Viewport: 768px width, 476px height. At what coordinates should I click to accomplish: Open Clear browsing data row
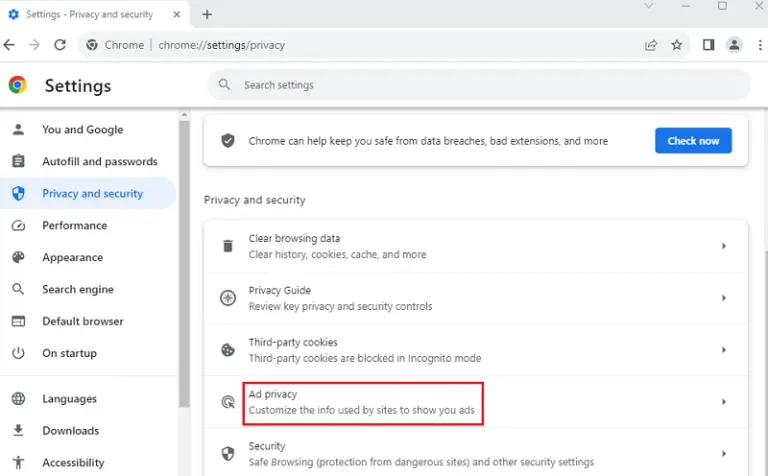click(x=476, y=246)
